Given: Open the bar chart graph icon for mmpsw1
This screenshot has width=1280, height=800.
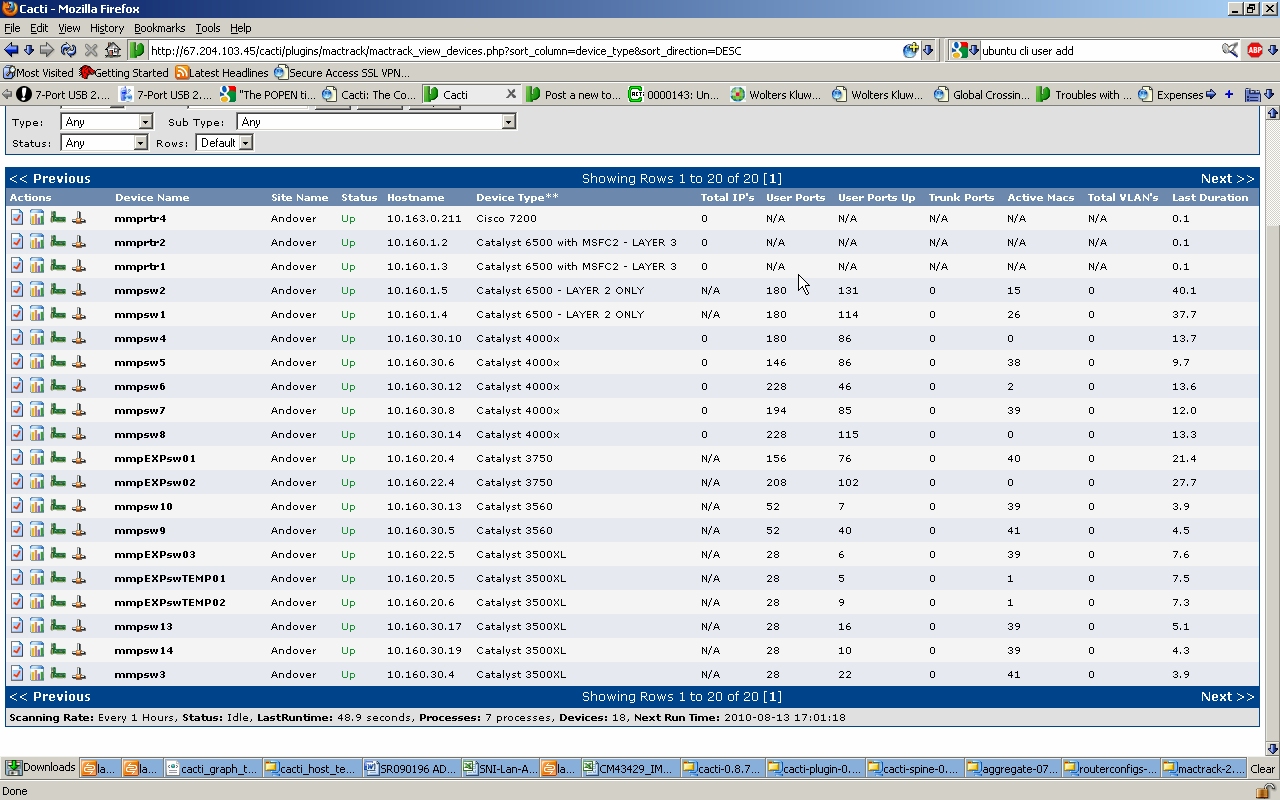Looking at the screenshot, I should pyautogui.click(x=37, y=314).
